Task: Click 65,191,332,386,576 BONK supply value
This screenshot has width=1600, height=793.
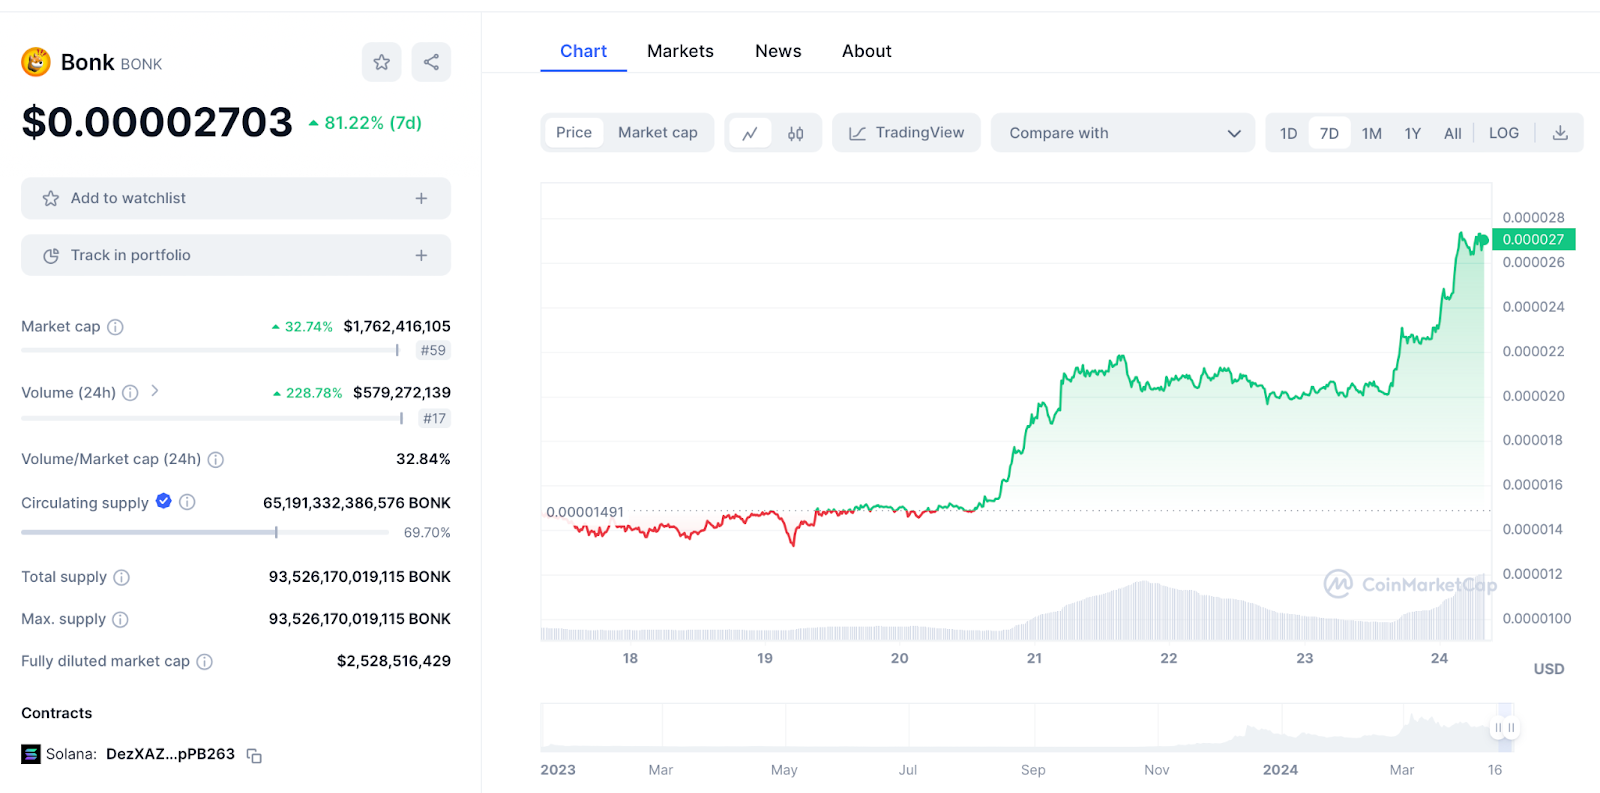Action: 357,503
